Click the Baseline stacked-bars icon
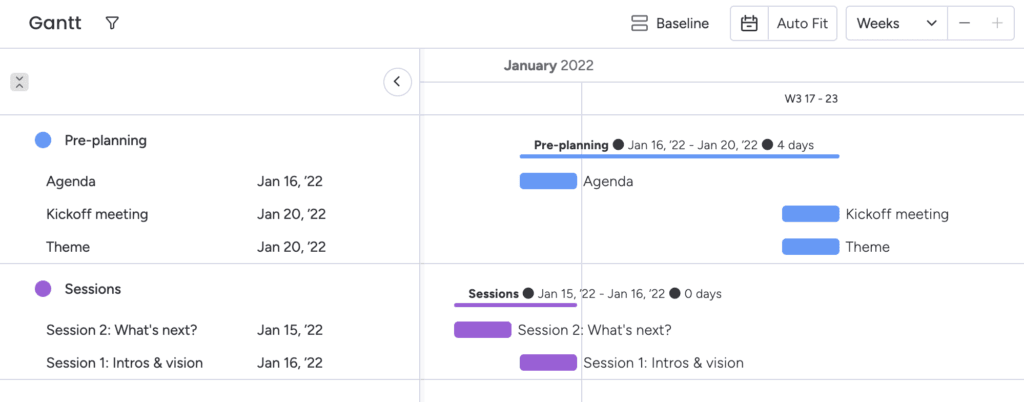The width and height of the screenshot is (1024, 402). coord(640,23)
